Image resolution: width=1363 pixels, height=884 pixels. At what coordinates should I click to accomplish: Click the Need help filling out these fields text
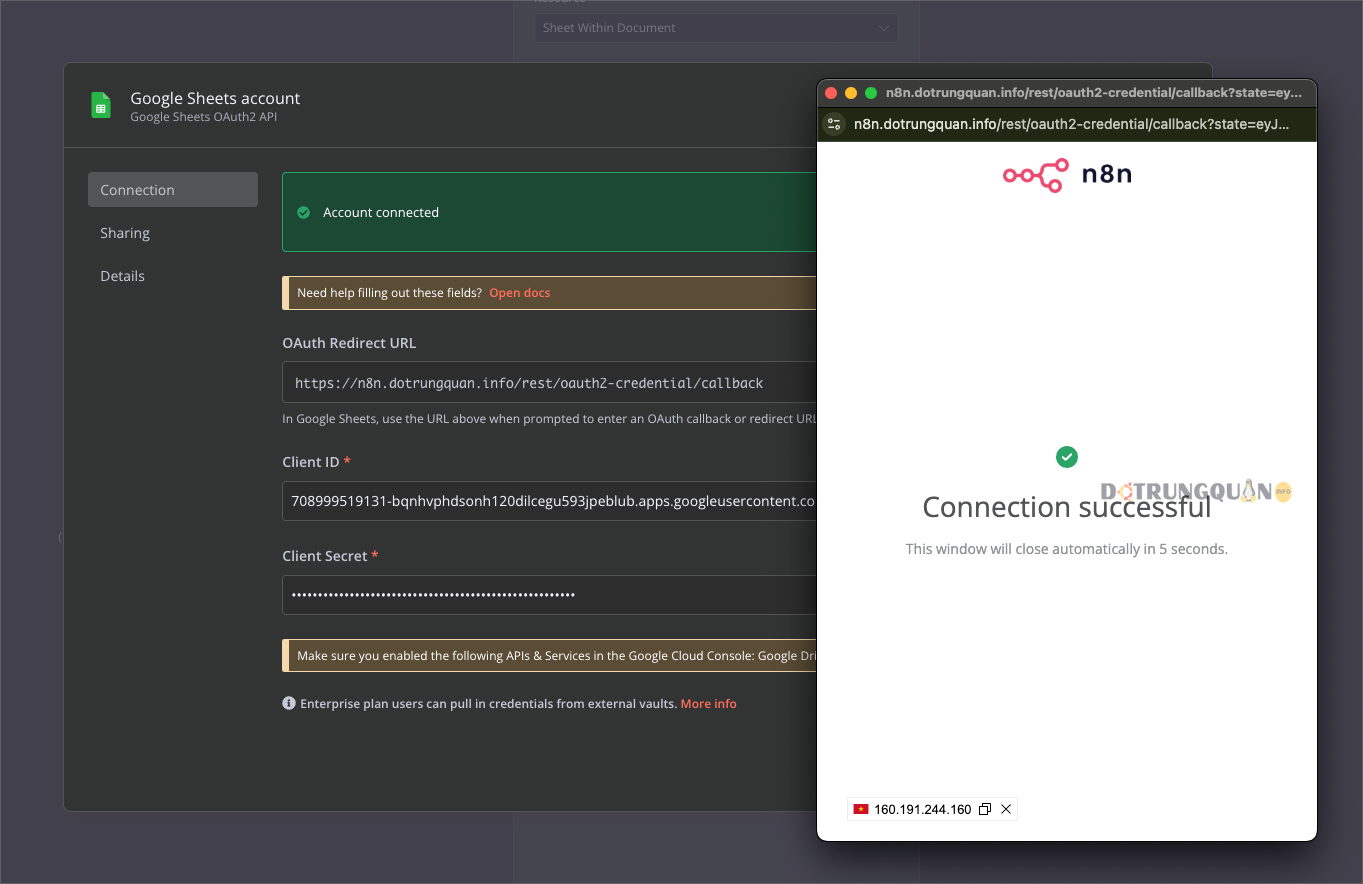389,293
